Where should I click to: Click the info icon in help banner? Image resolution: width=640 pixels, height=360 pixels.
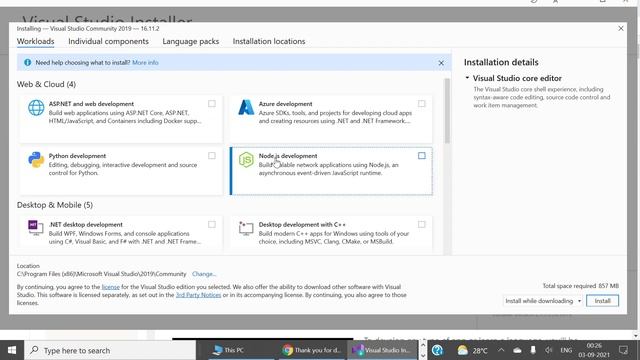pos(27,62)
